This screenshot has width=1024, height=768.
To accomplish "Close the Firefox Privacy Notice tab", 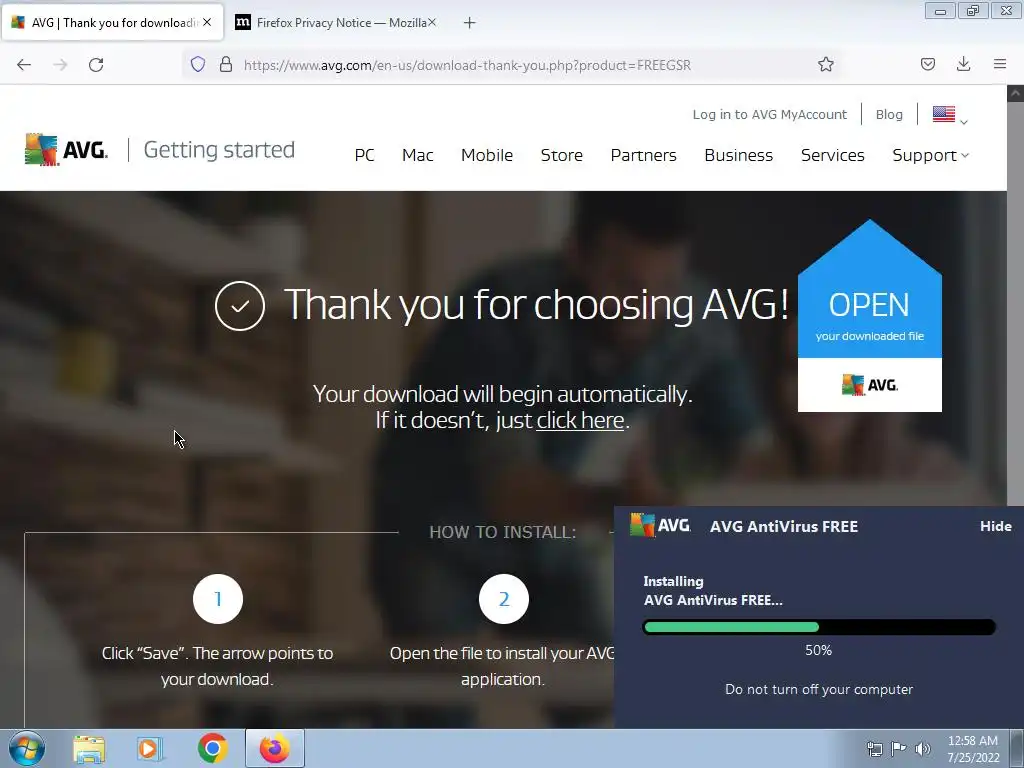I will coord(432,22).
